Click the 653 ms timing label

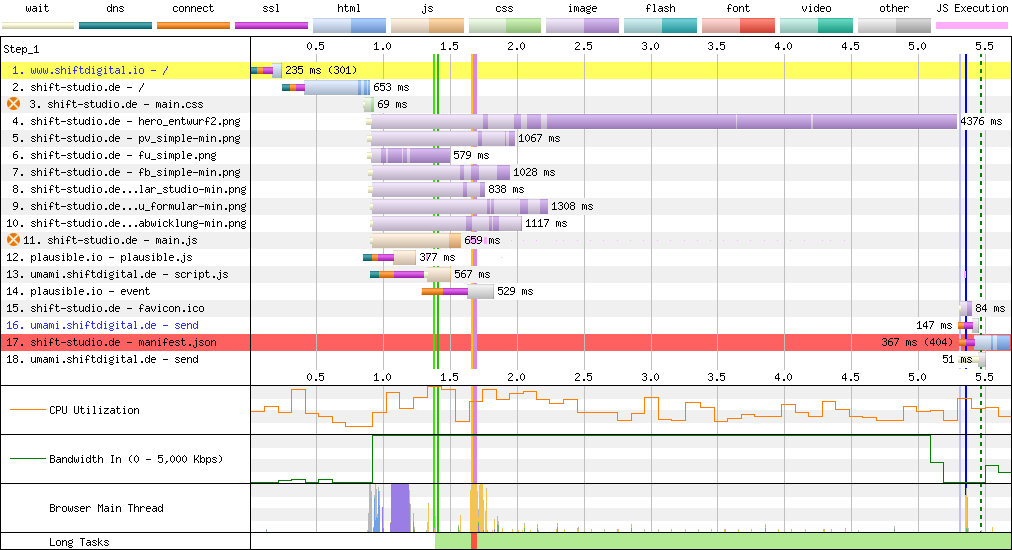[x=391, y=87]
